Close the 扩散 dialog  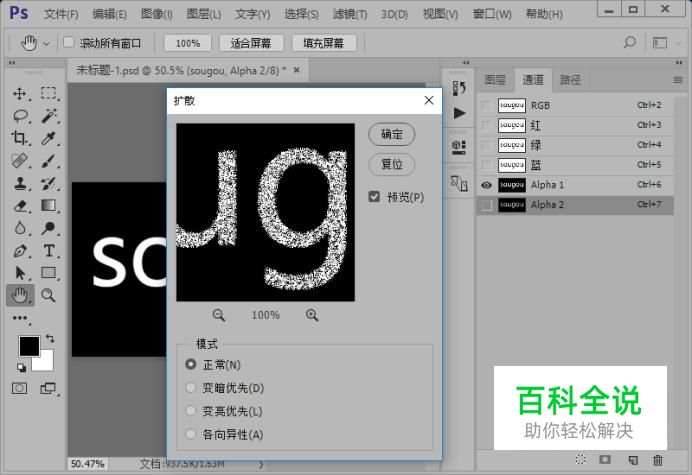(429, 100)
